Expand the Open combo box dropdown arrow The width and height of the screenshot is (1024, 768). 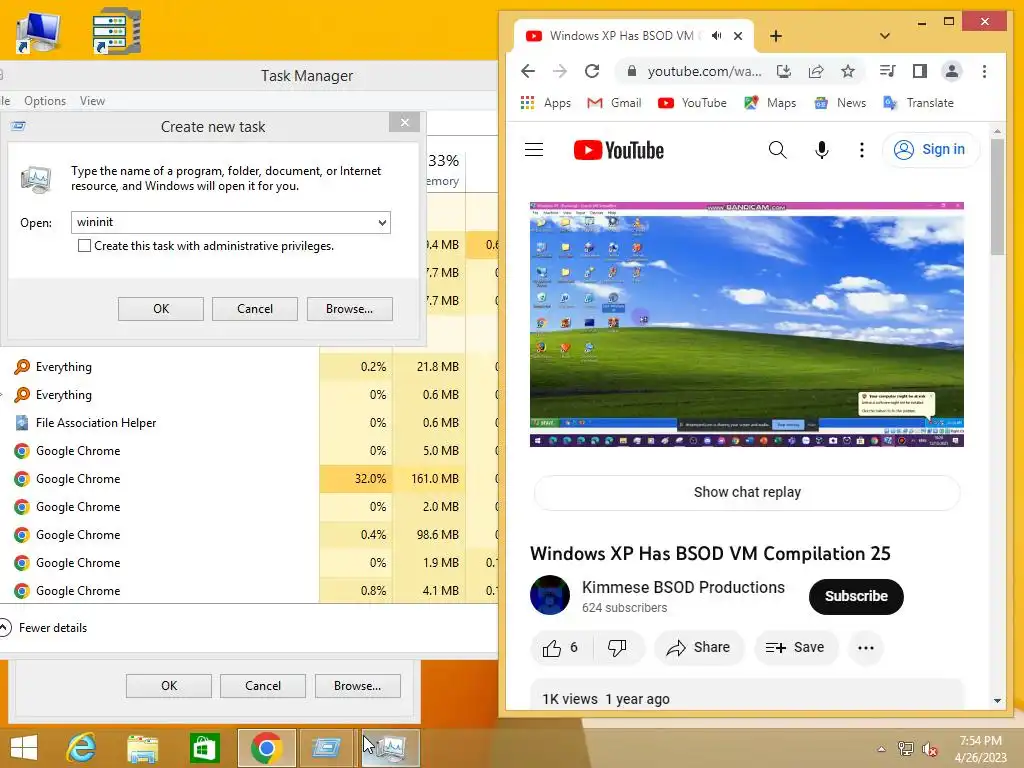(x=382, y=223)
